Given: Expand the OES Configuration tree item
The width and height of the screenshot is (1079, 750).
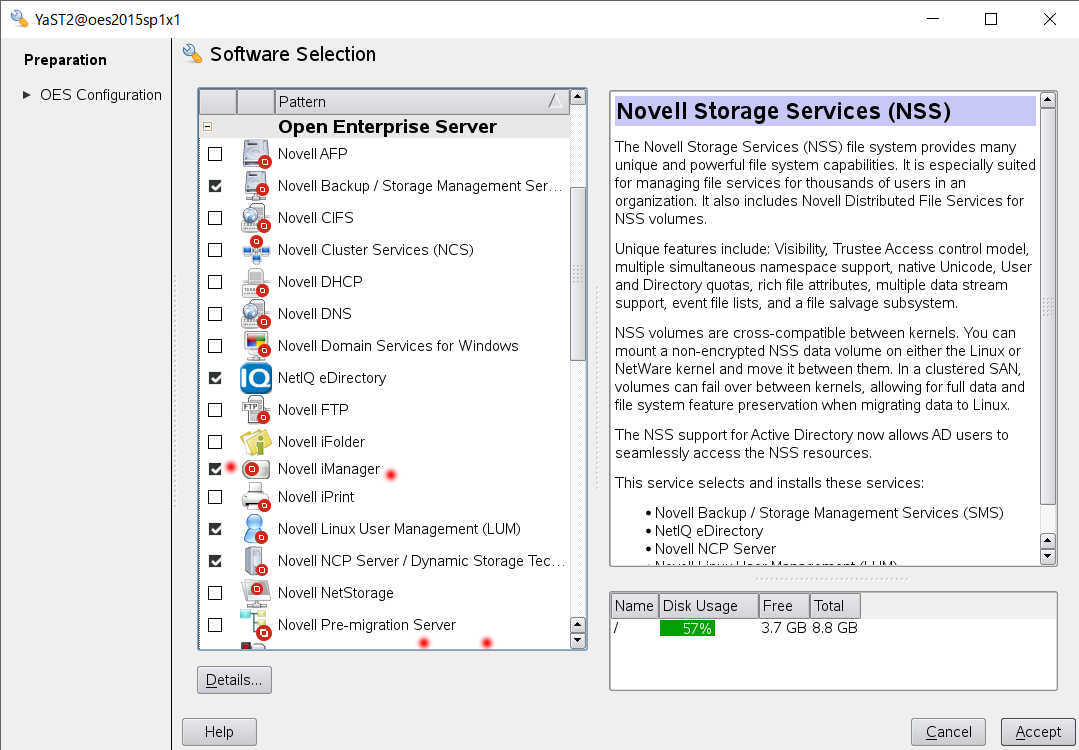Looking at the screenshot, I should pos(27,95).
